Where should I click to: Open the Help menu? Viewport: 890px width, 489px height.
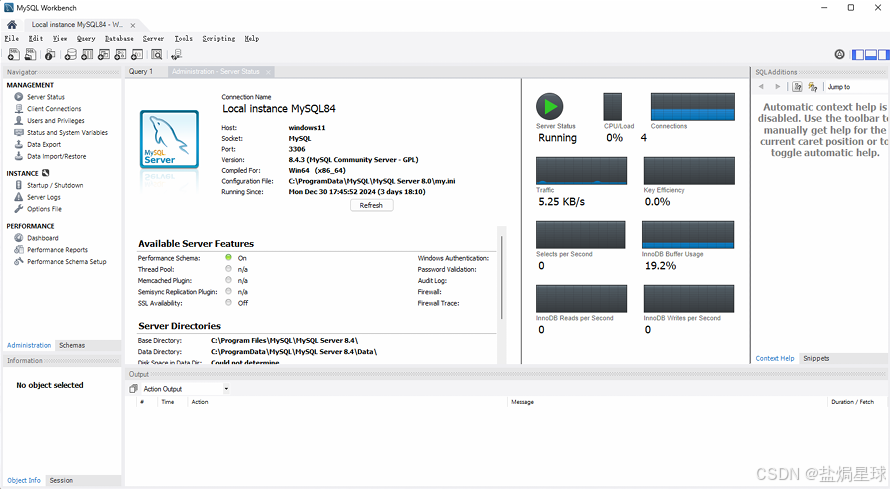coord(251,39)
